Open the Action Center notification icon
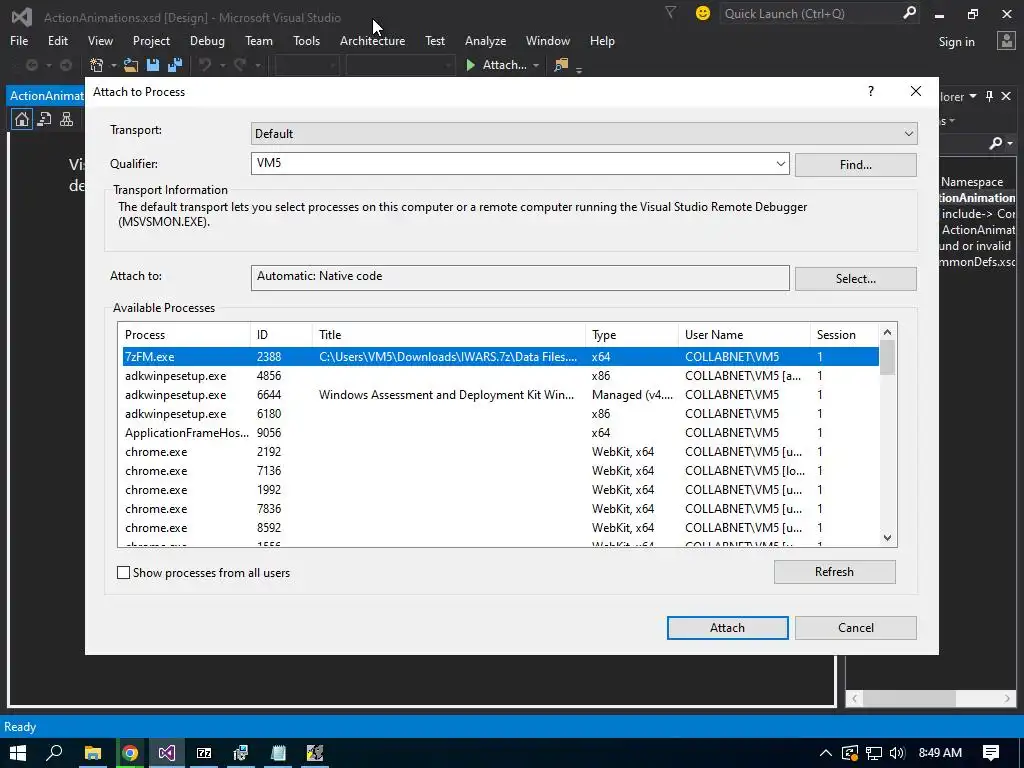Image resolution: width=1024 pixels, height=768 pixels. pyautogui.click(x=991, y=753)
